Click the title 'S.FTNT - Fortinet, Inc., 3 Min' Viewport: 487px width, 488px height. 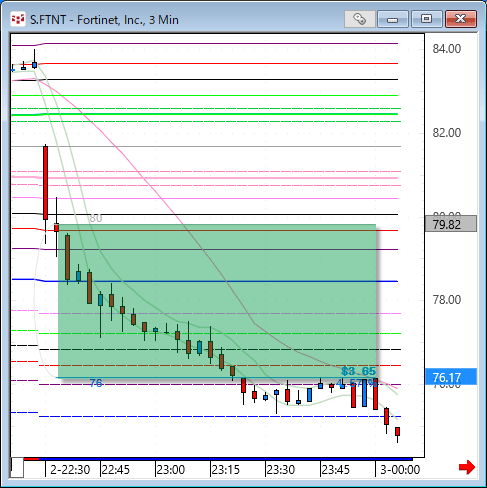pos(104,20)
